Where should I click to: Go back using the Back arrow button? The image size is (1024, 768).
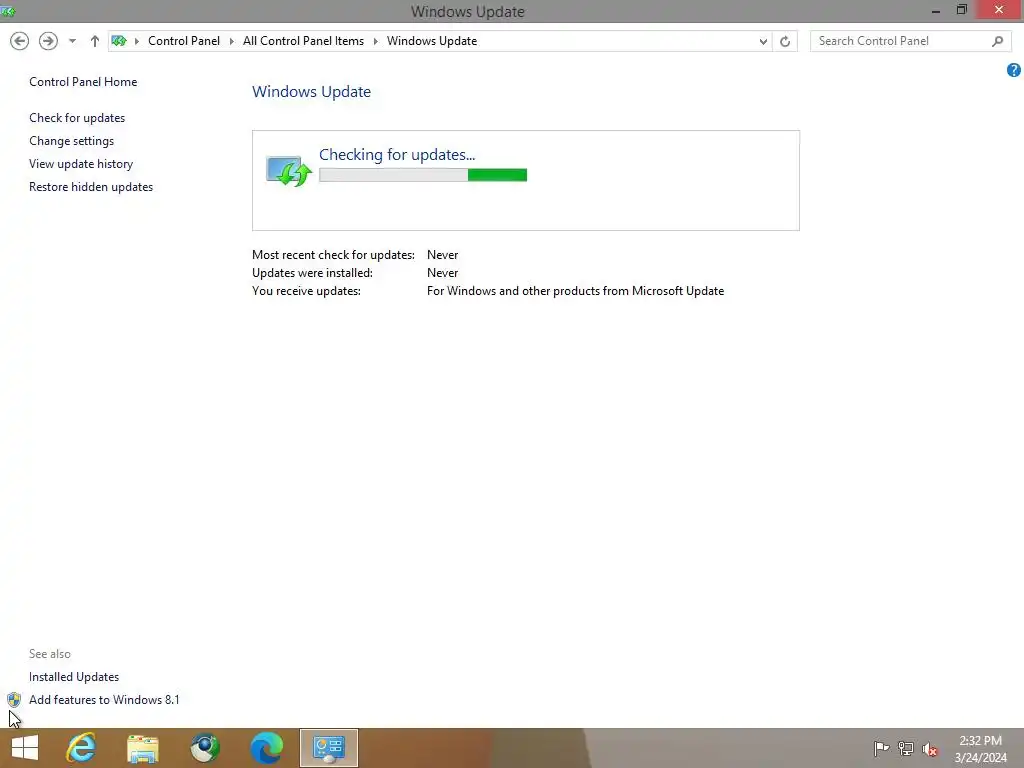(20, 41)
